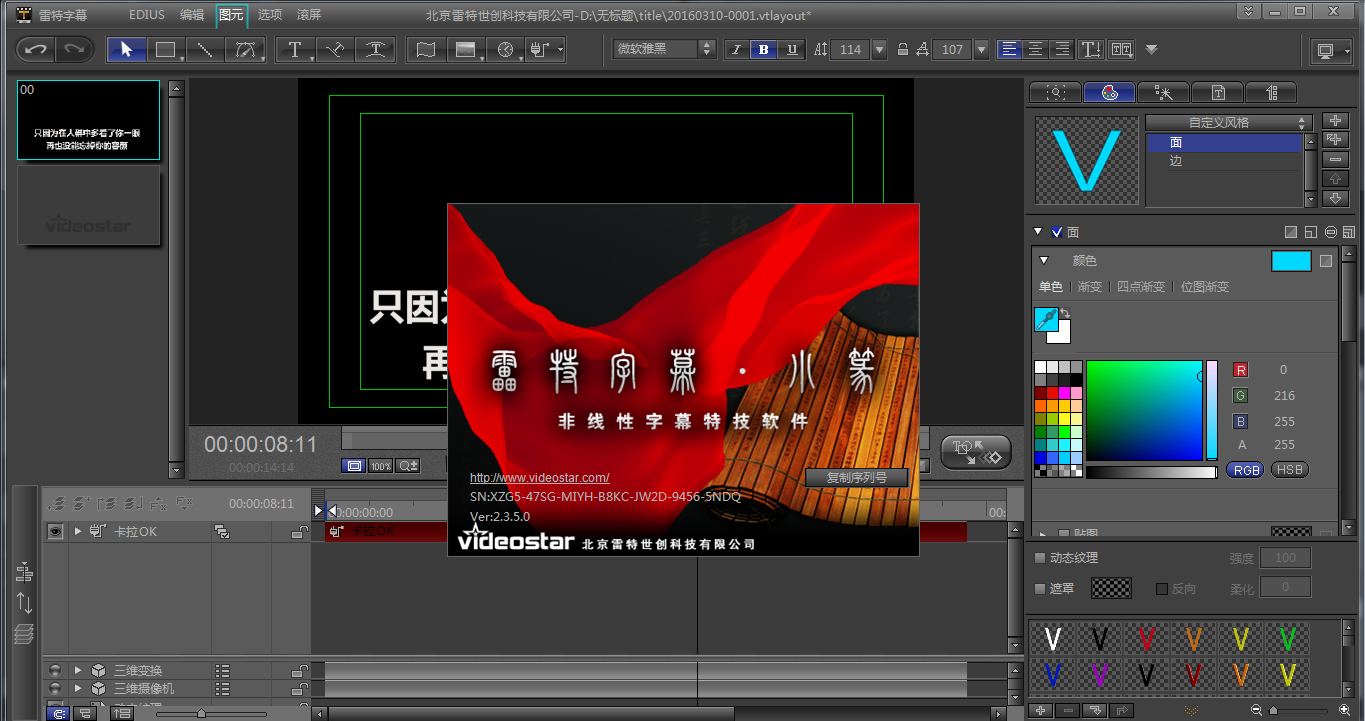1365x721 pixels.
Task: Collapse the 面 section triangle
Action: [1038, 232]
